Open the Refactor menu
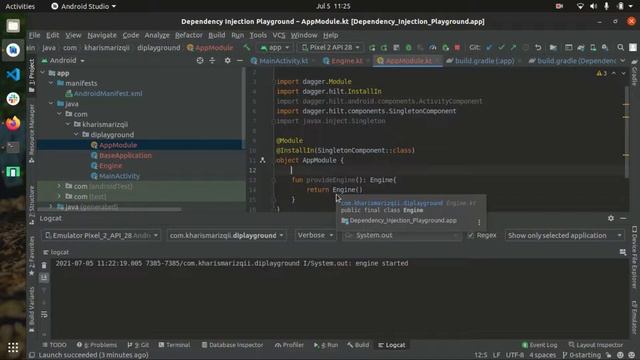 point(189,35)
